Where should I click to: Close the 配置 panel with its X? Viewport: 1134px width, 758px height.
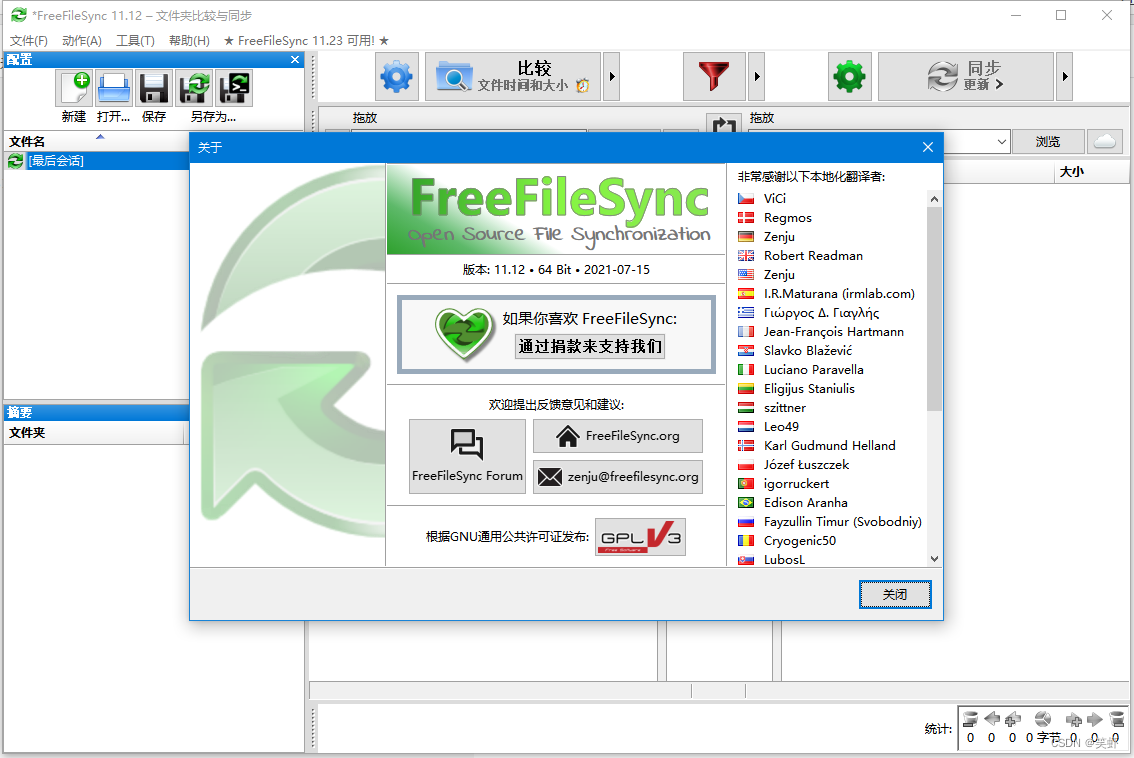point(295,60)
